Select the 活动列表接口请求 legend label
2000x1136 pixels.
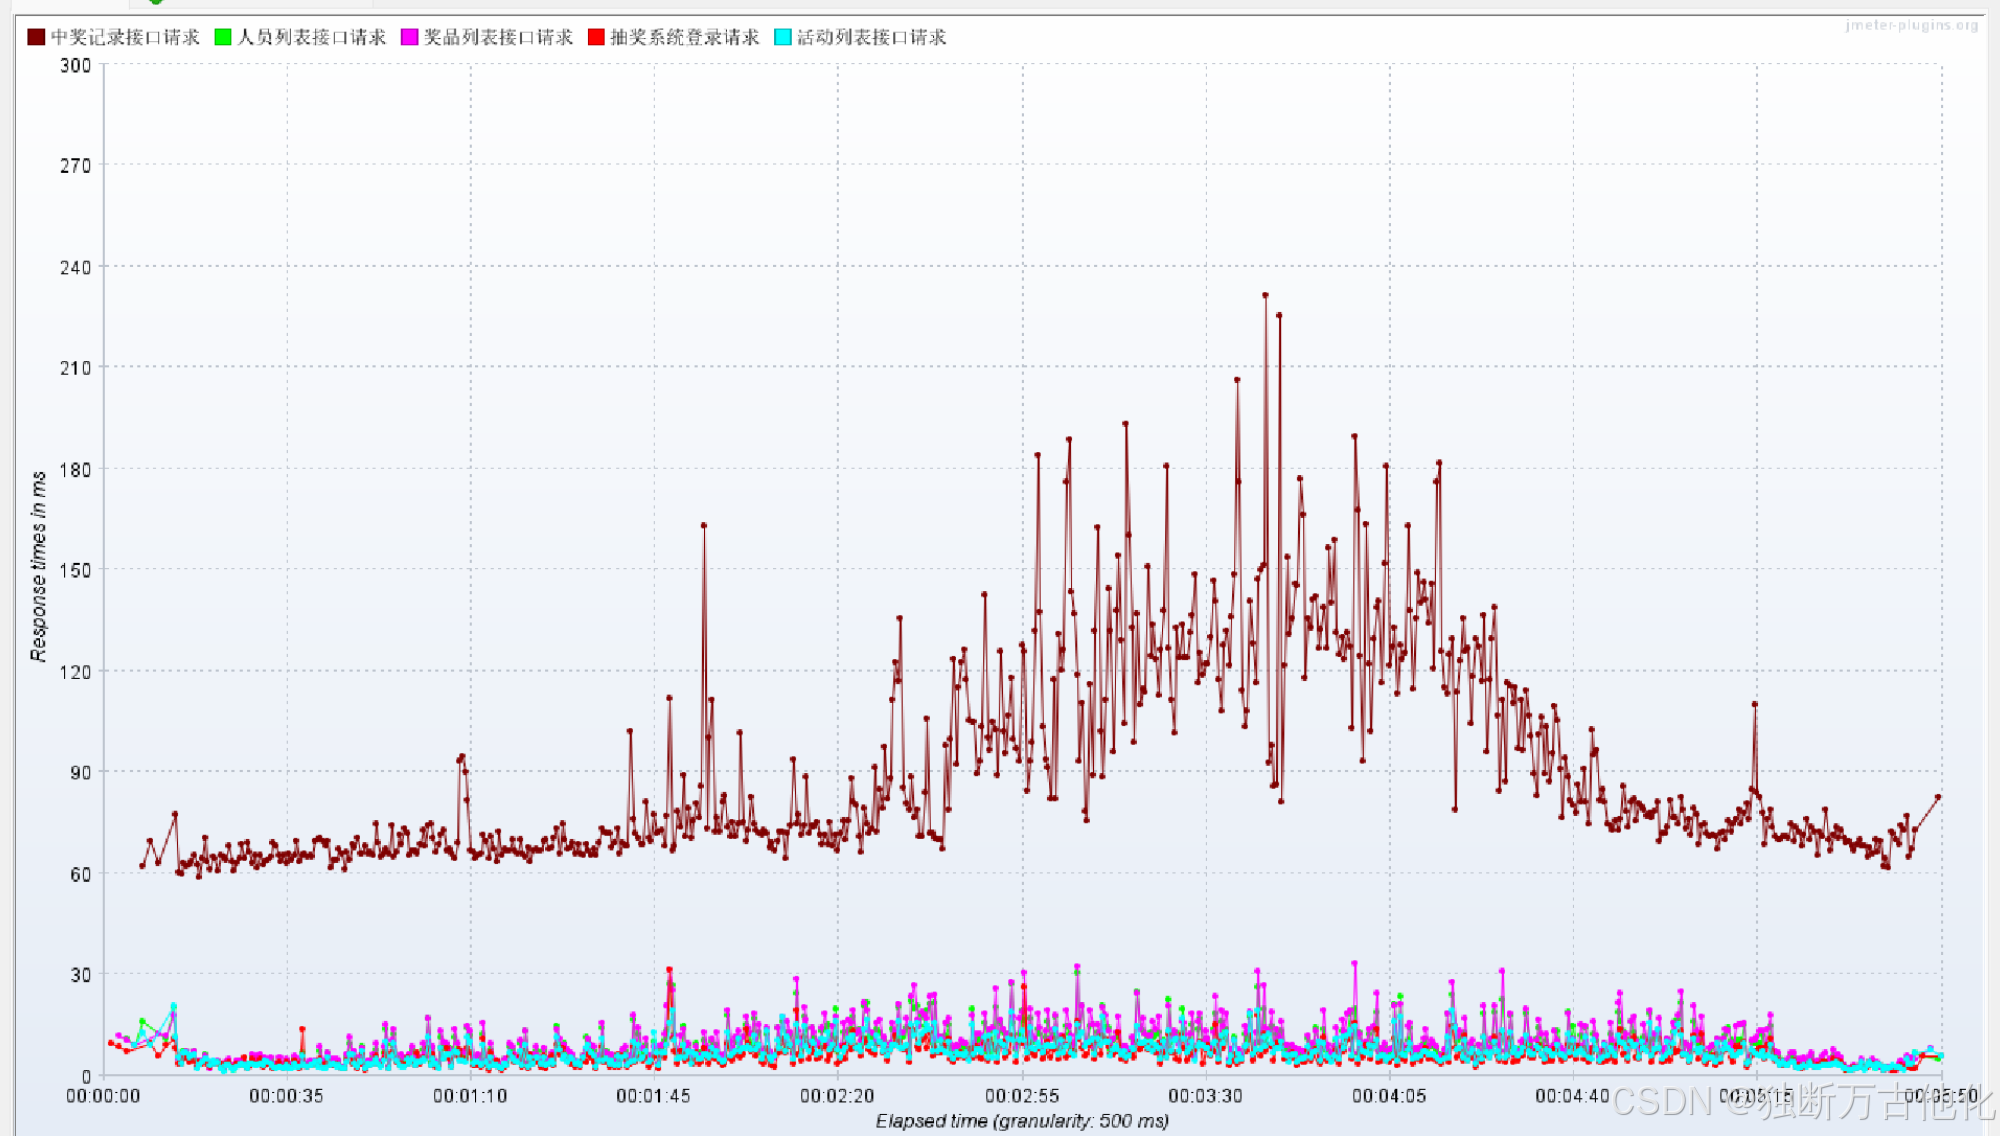871,37
